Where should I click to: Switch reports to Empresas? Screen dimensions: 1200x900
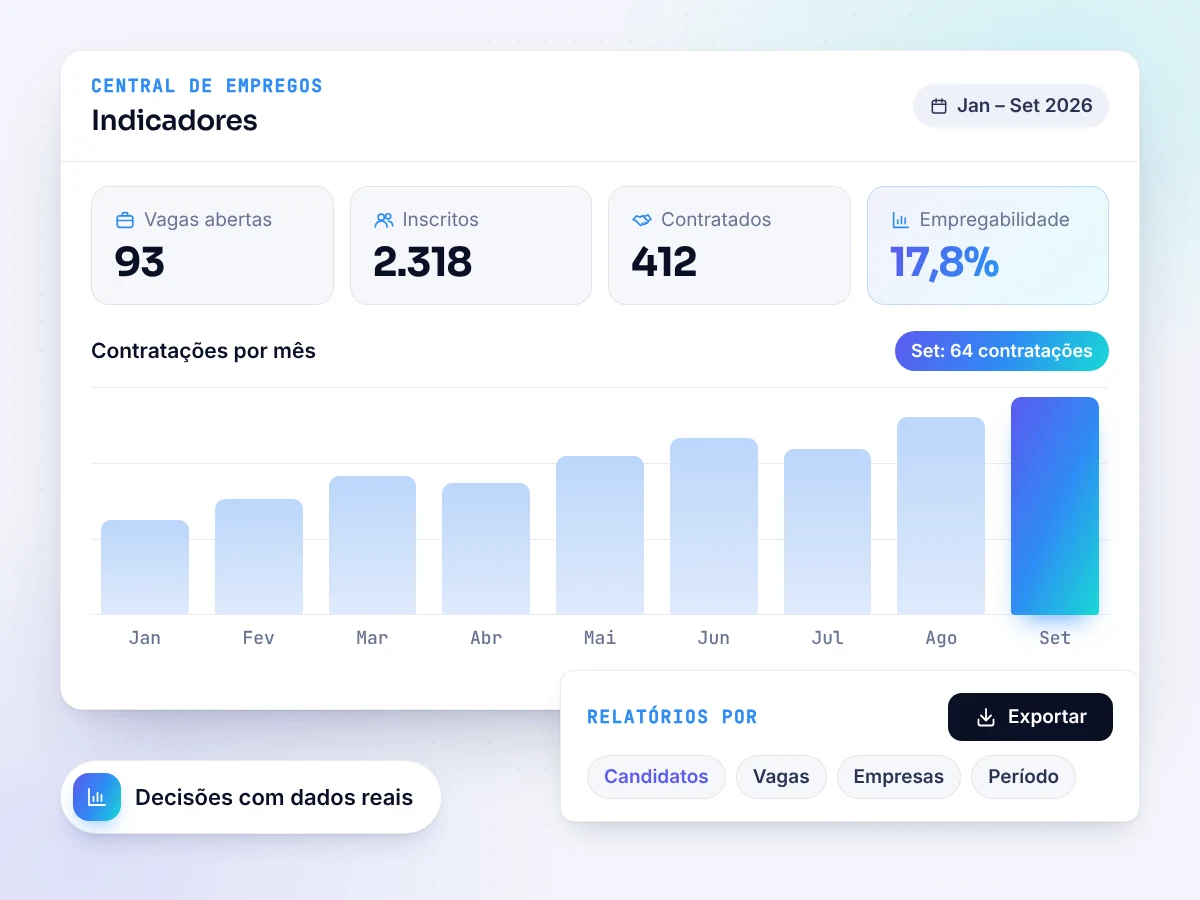coord(898,777)
